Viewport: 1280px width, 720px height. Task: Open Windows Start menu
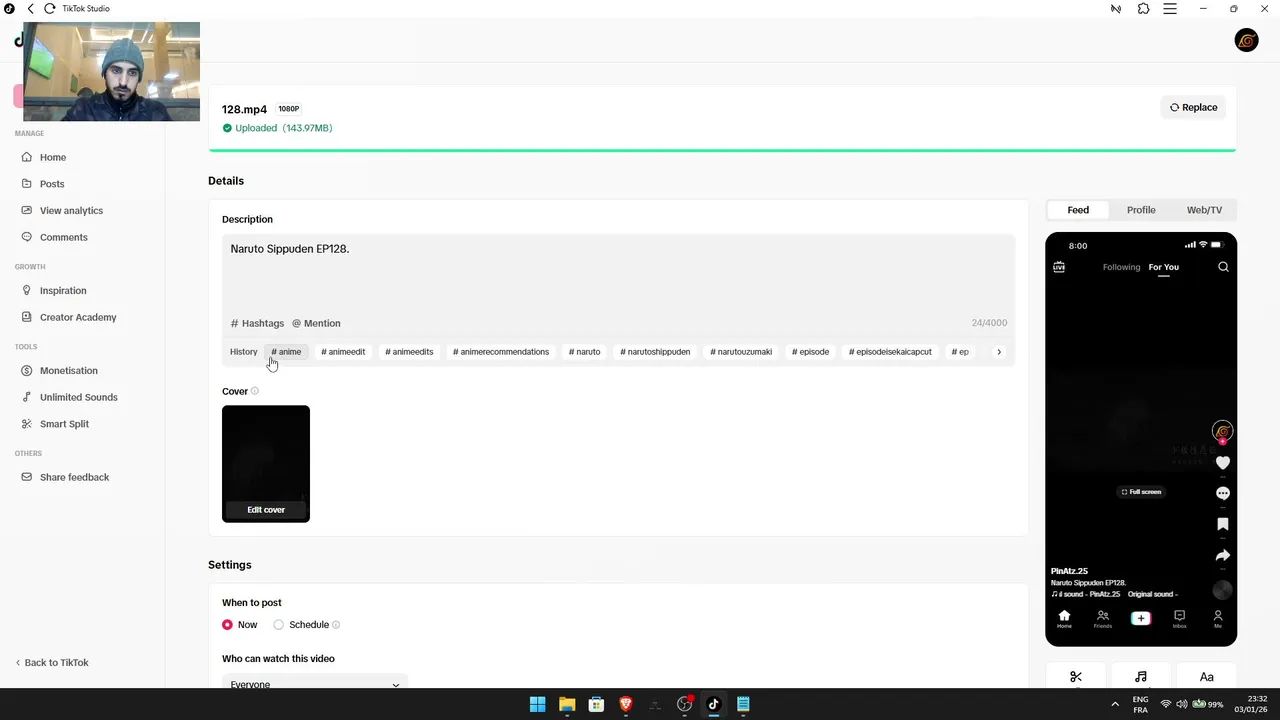pyautogui.click(x=537, y=704)
